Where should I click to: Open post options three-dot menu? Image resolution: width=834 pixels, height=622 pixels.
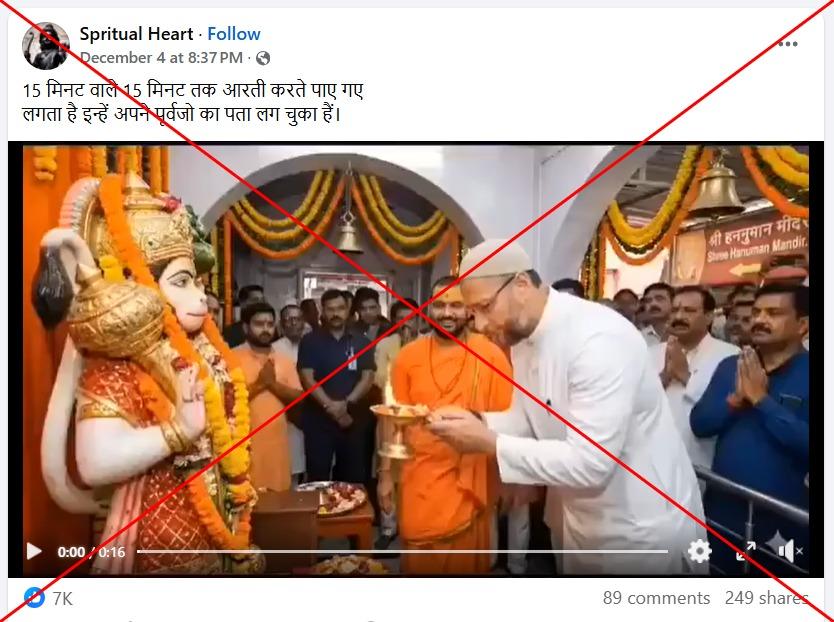pyautogui.click(x=788, y=44)
